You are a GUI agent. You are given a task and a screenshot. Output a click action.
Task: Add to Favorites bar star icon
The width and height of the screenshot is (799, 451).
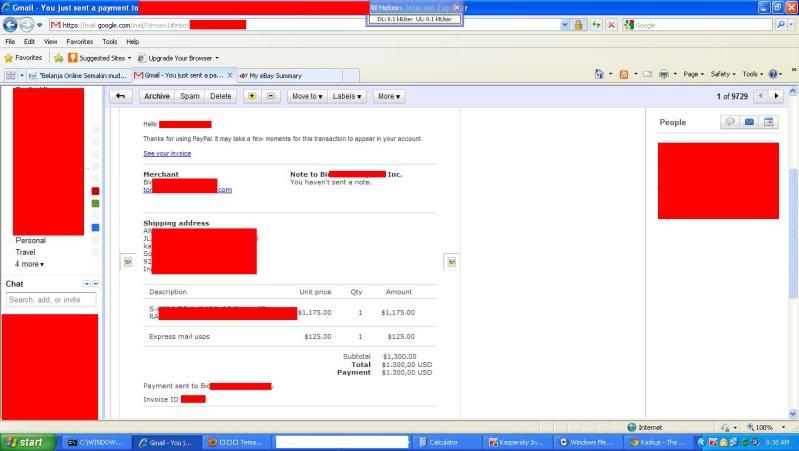coord(59,58)
